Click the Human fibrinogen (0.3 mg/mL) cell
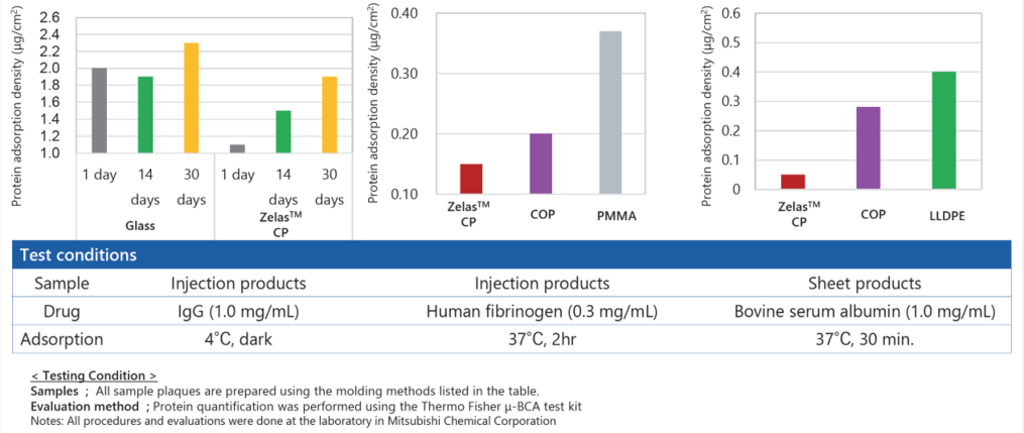Image resolution: width=1024 pixels, height=433 pixels. 541,312
